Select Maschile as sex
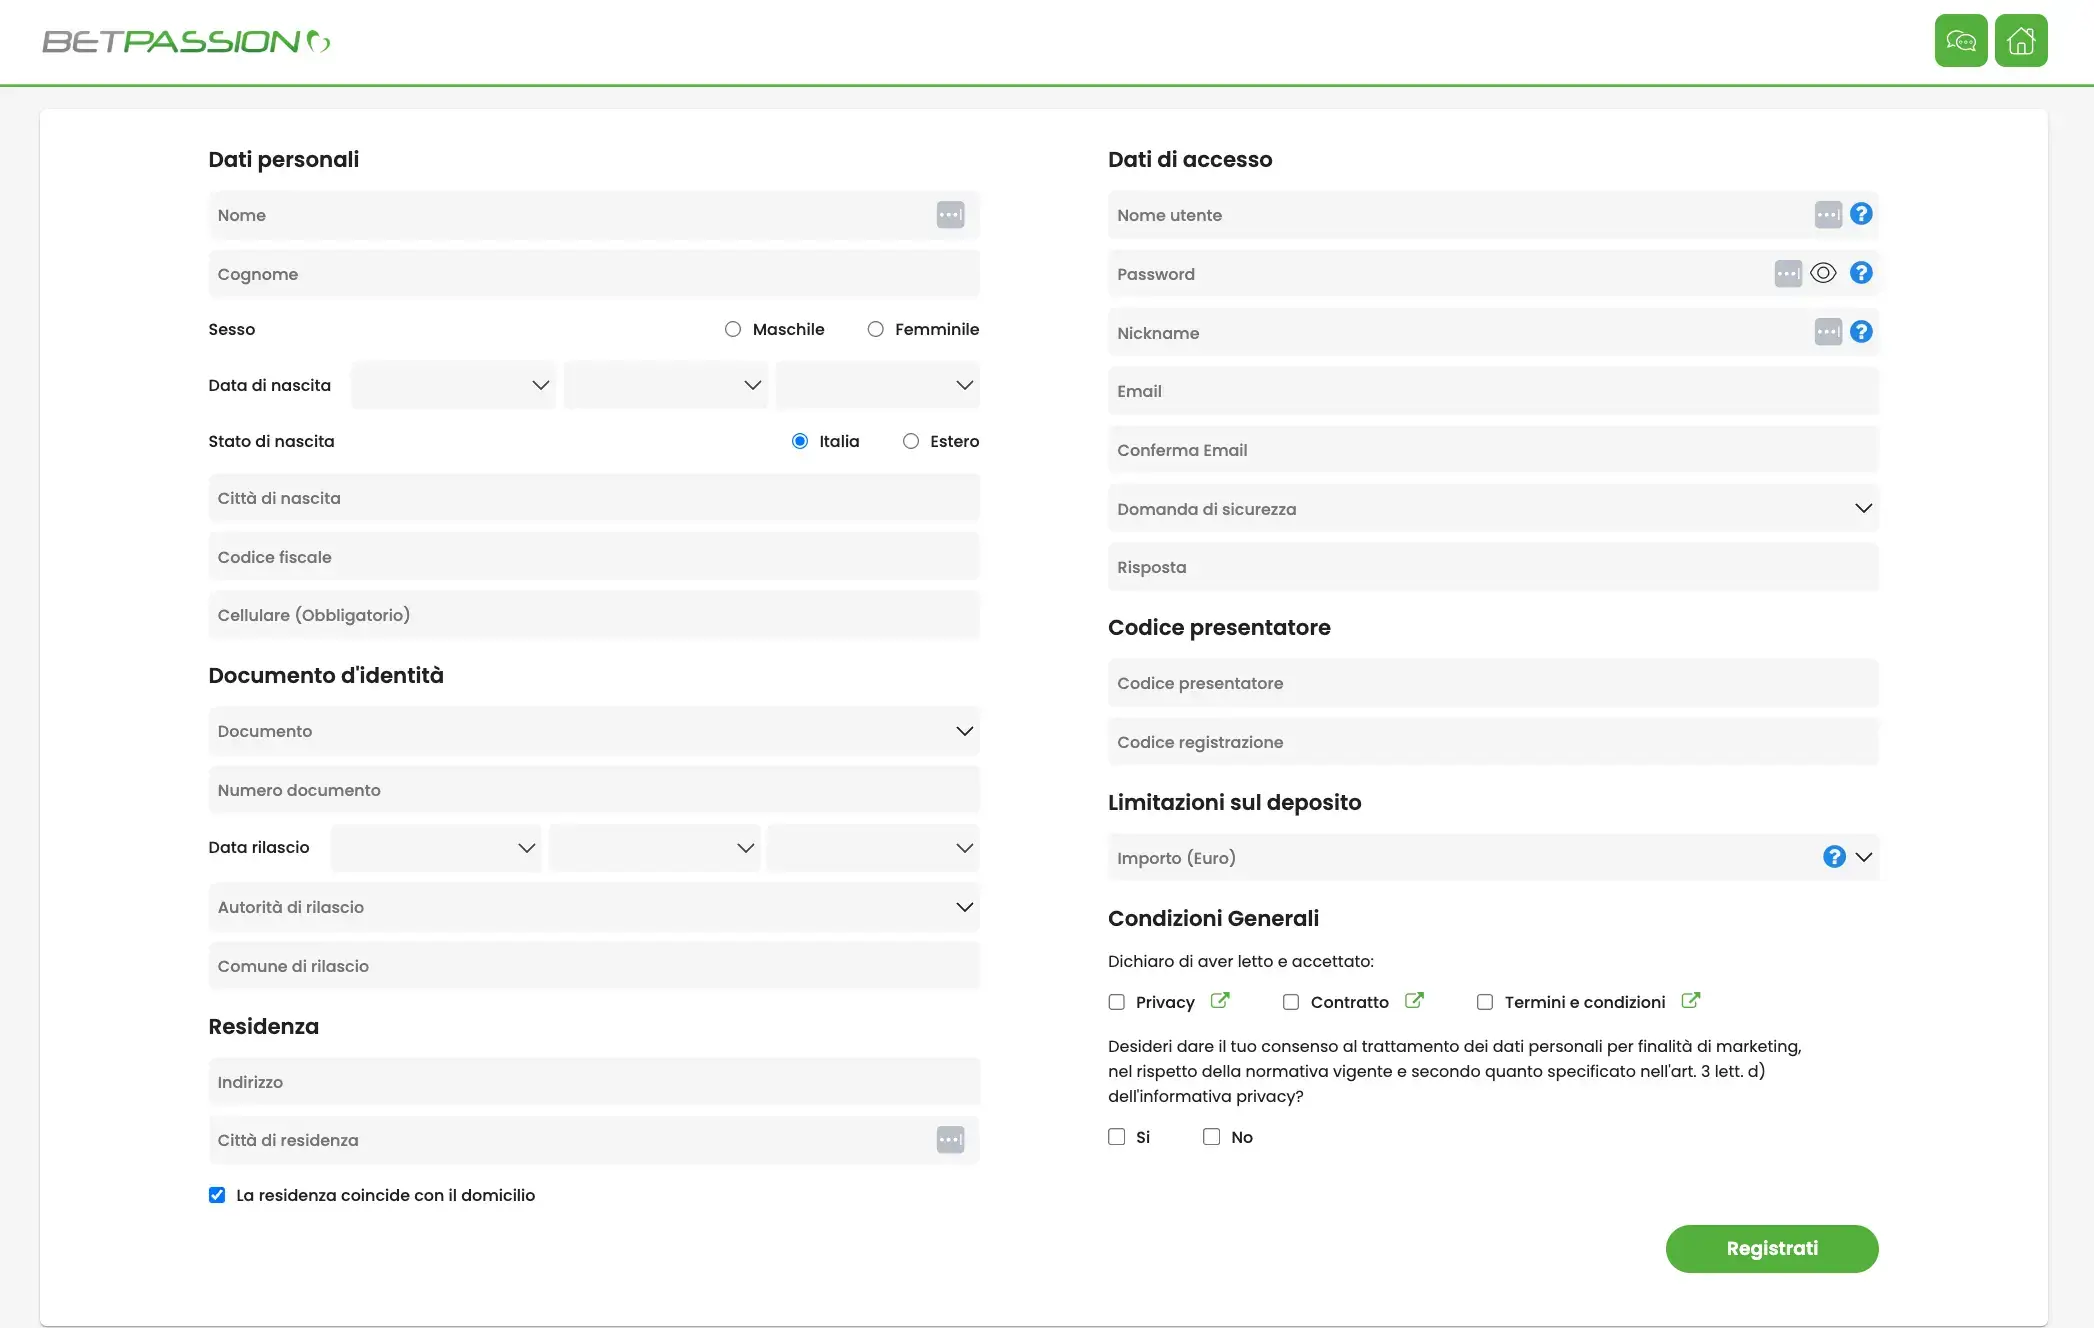 pyautogui.click(x=733, y=329)
